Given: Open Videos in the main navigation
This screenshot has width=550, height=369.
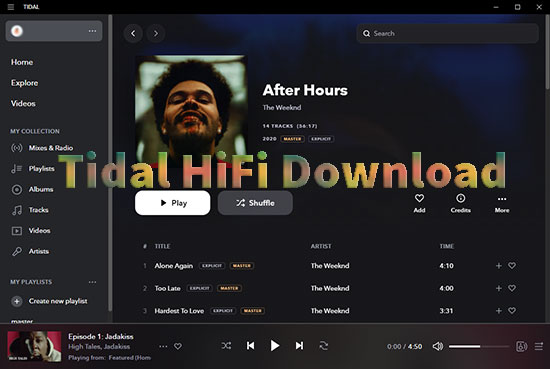Looking at the screenshot, I should [23, 103].
